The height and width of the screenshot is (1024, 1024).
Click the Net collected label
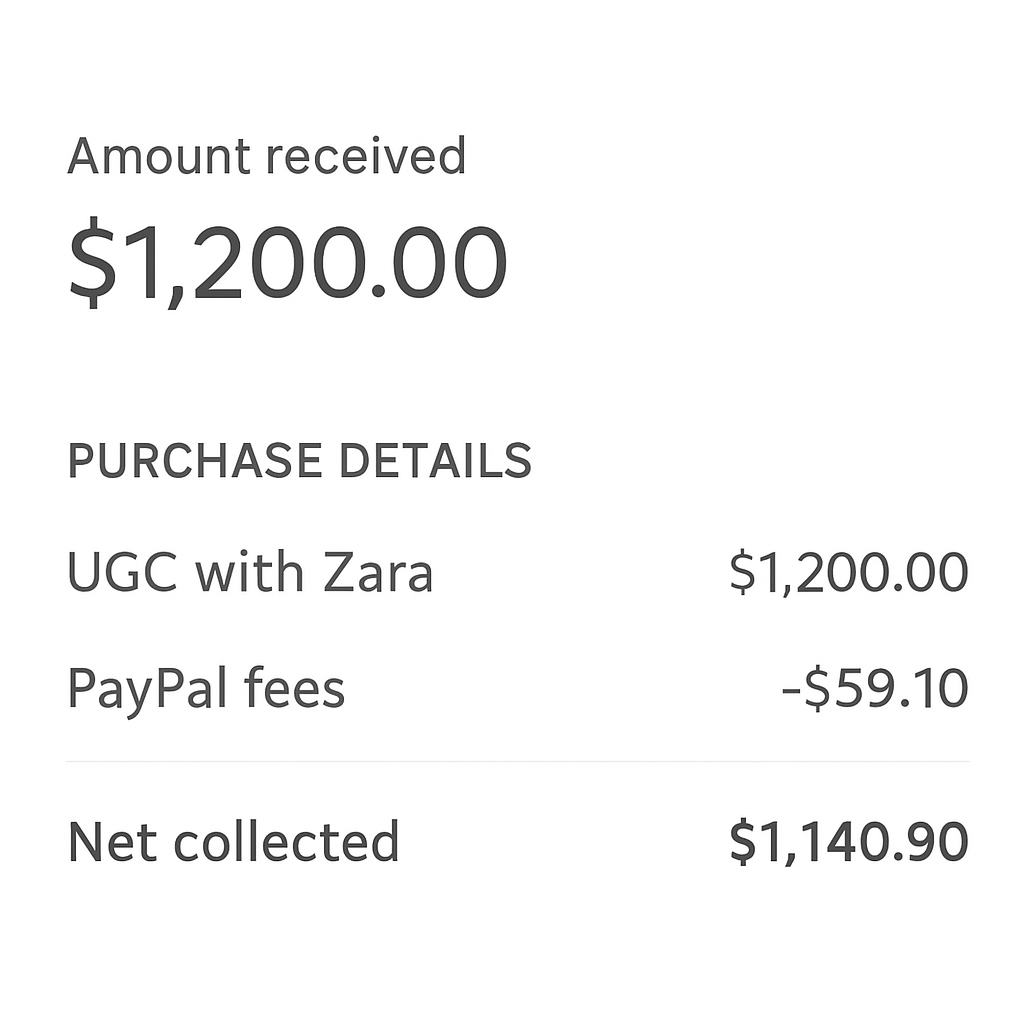click(233, 842)
